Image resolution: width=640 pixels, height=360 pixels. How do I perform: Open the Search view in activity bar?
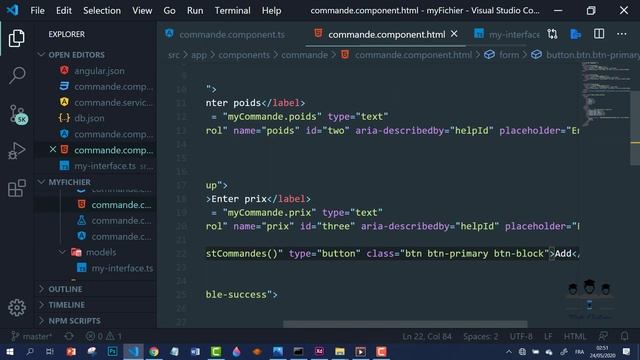17,75
